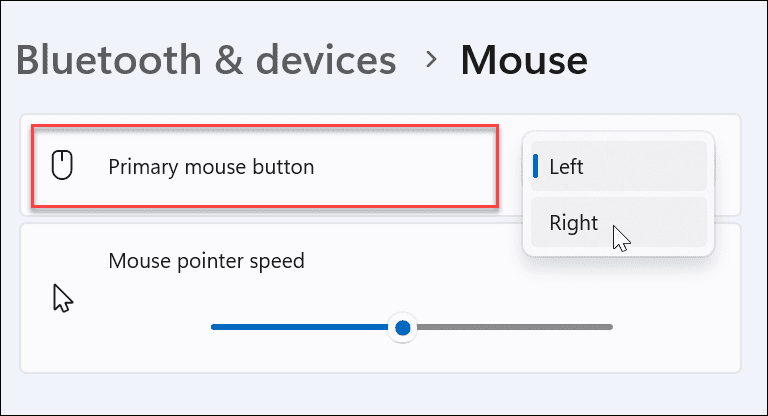
Task: Click the red-outlined Primary mouse button row
Action: (x=400, y=167)
